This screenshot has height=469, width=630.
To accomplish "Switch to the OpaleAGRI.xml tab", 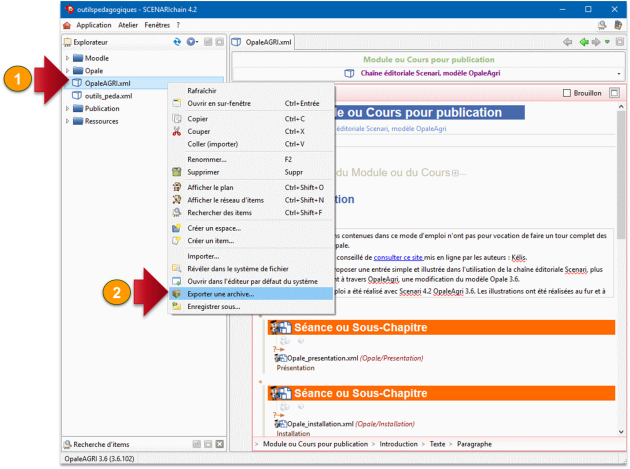I will pos(263,42).
